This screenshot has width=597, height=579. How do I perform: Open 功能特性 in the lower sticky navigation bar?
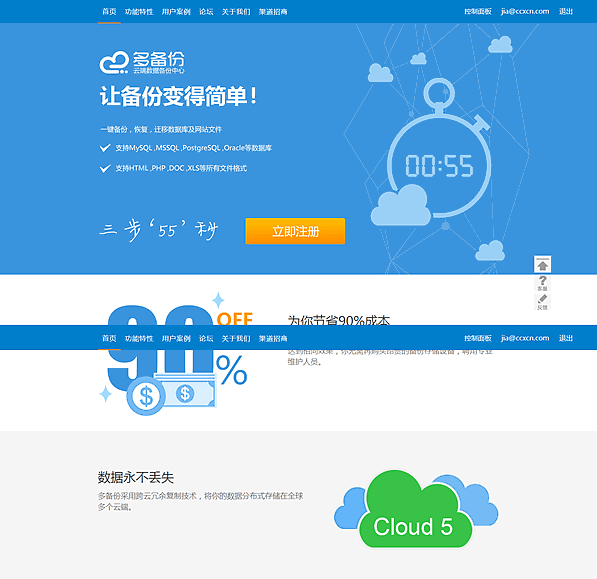139,338
